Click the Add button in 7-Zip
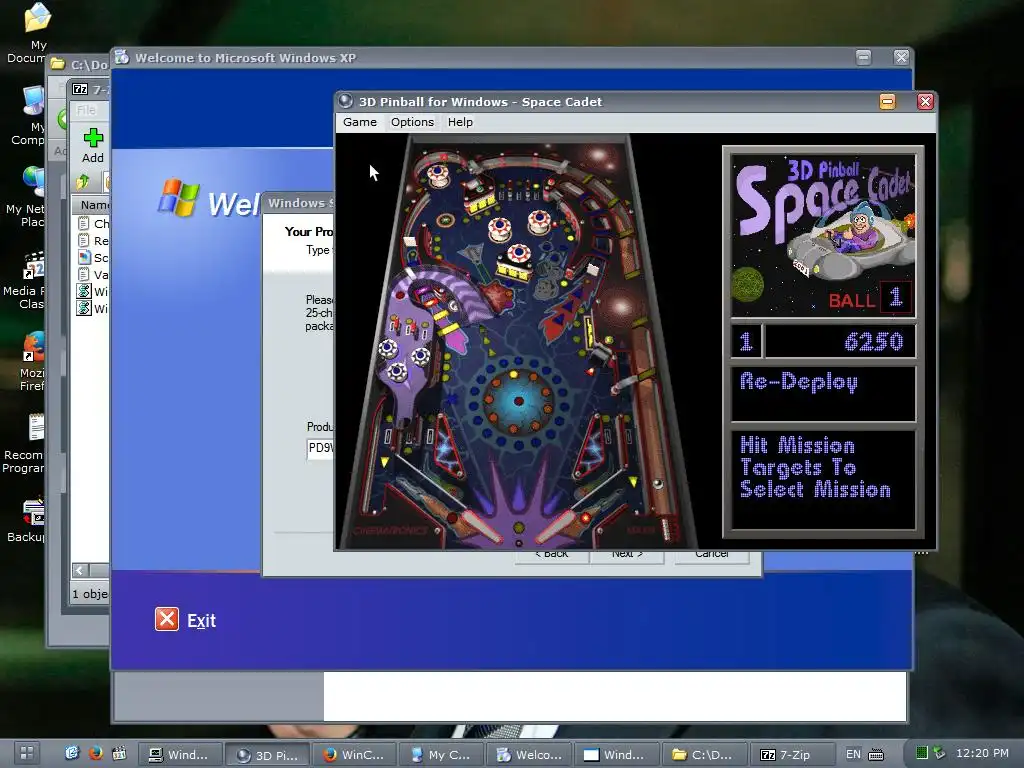The width and height of the screenshot is (1024, 768). [x=93, y=145]
